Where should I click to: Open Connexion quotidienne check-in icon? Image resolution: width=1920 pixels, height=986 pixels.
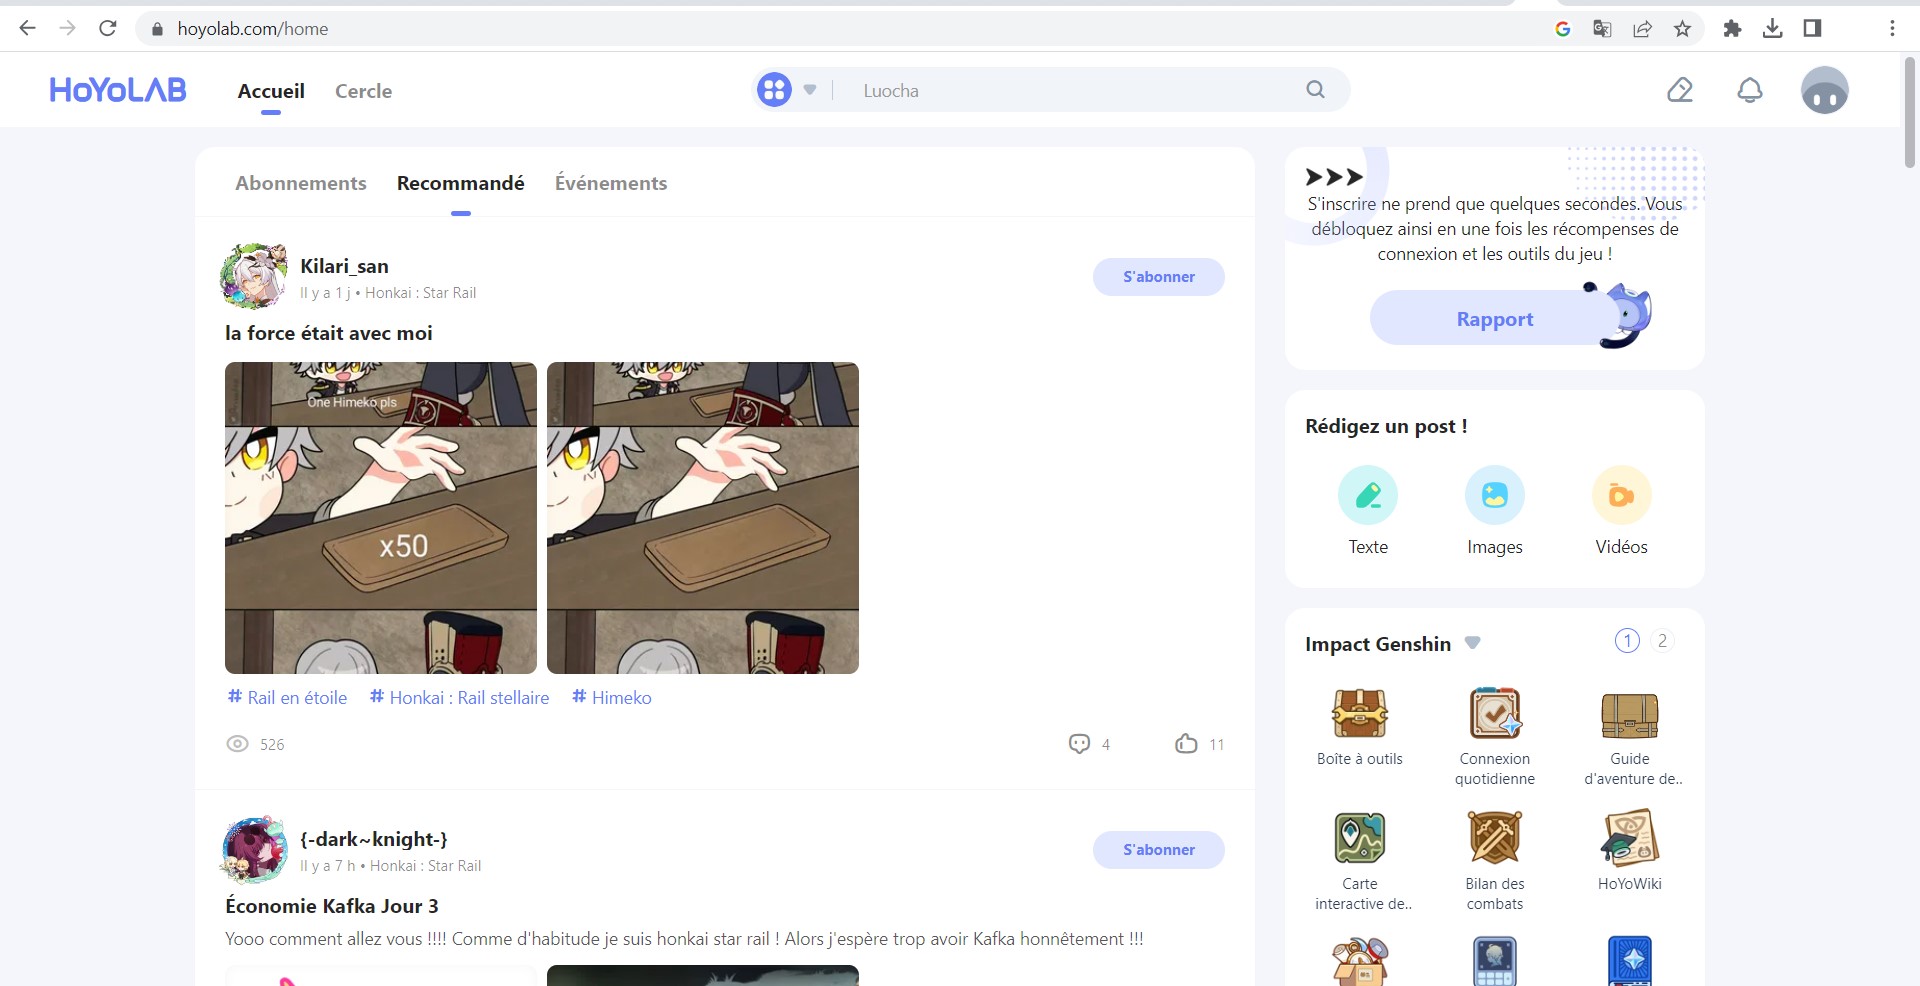(1494, 715)
